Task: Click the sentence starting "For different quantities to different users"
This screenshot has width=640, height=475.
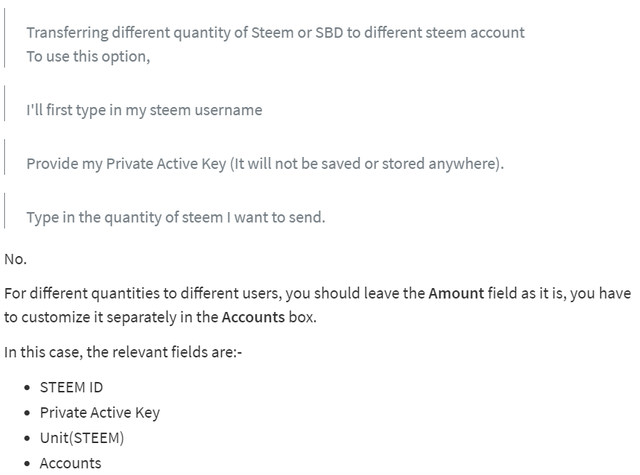Action: [318, 305]
